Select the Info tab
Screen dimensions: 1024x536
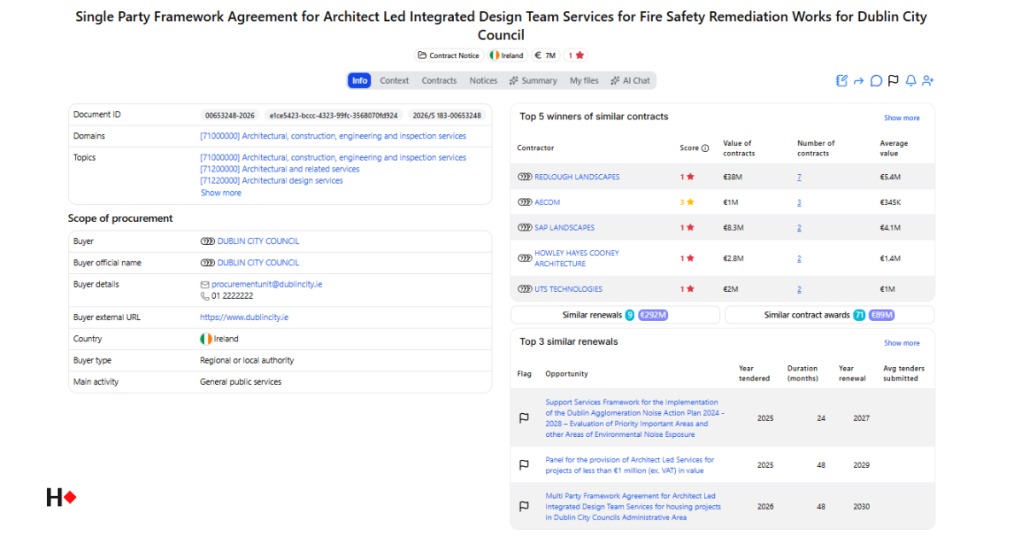point(359,81)
